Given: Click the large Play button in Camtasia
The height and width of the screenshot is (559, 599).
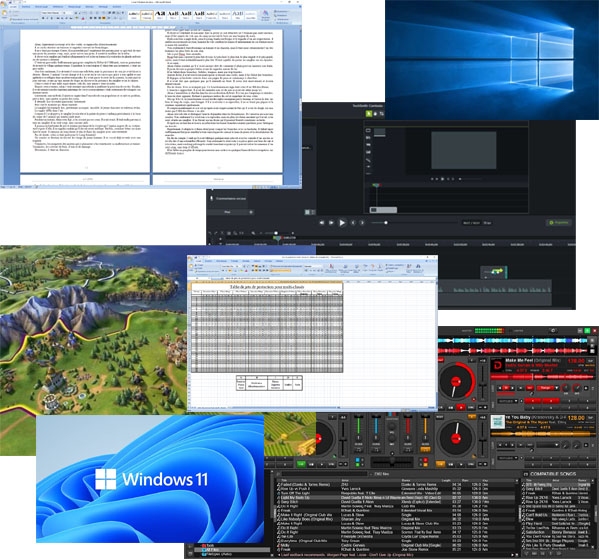Looking at the screenshot, I should point(342,222).
